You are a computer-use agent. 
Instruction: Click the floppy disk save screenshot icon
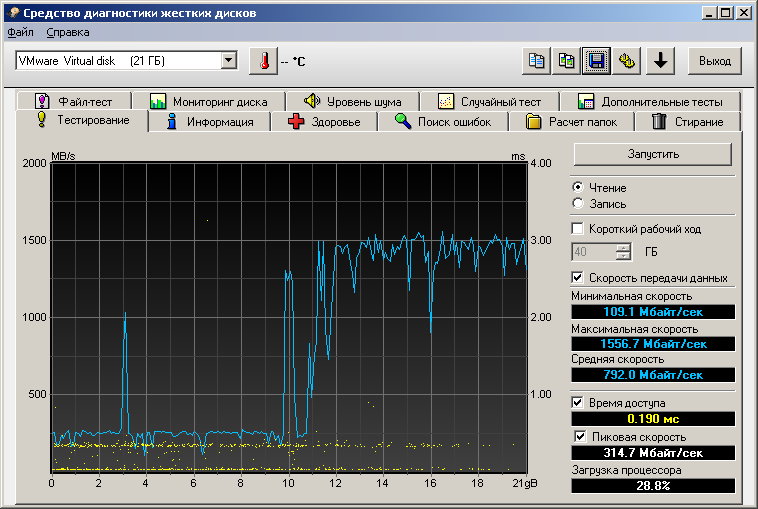point(597,61)
